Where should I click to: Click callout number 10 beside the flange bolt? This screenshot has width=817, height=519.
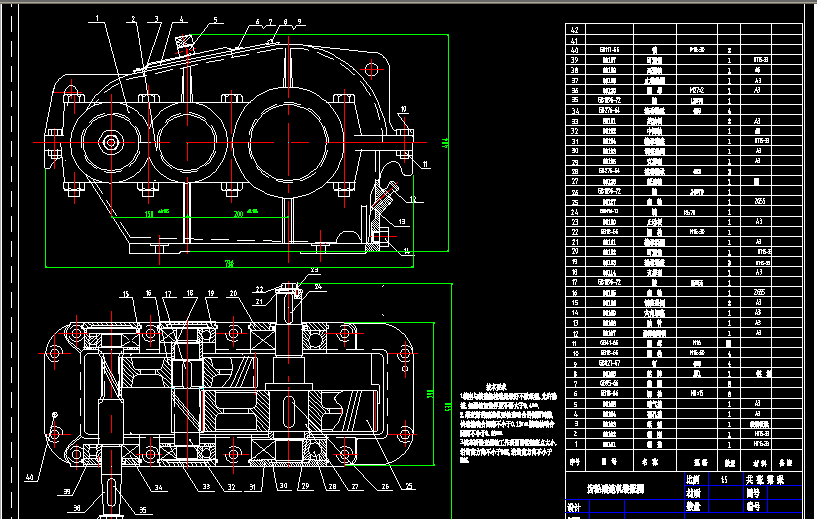click(x=403, y=109)
